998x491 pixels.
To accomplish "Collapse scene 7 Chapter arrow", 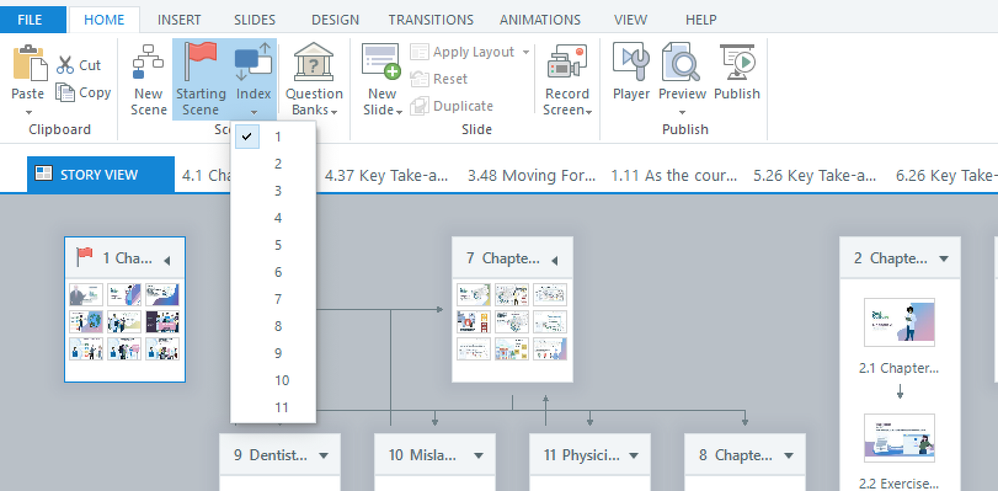I will point(555,260).
